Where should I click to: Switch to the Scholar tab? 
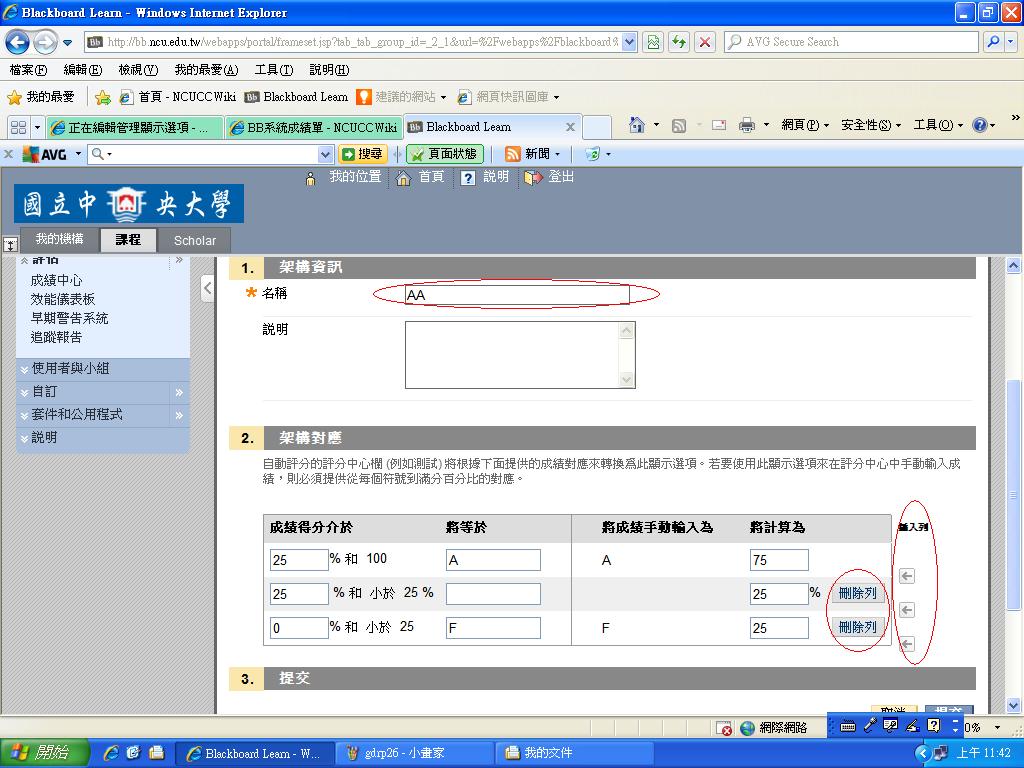click(x=194, y=240)
